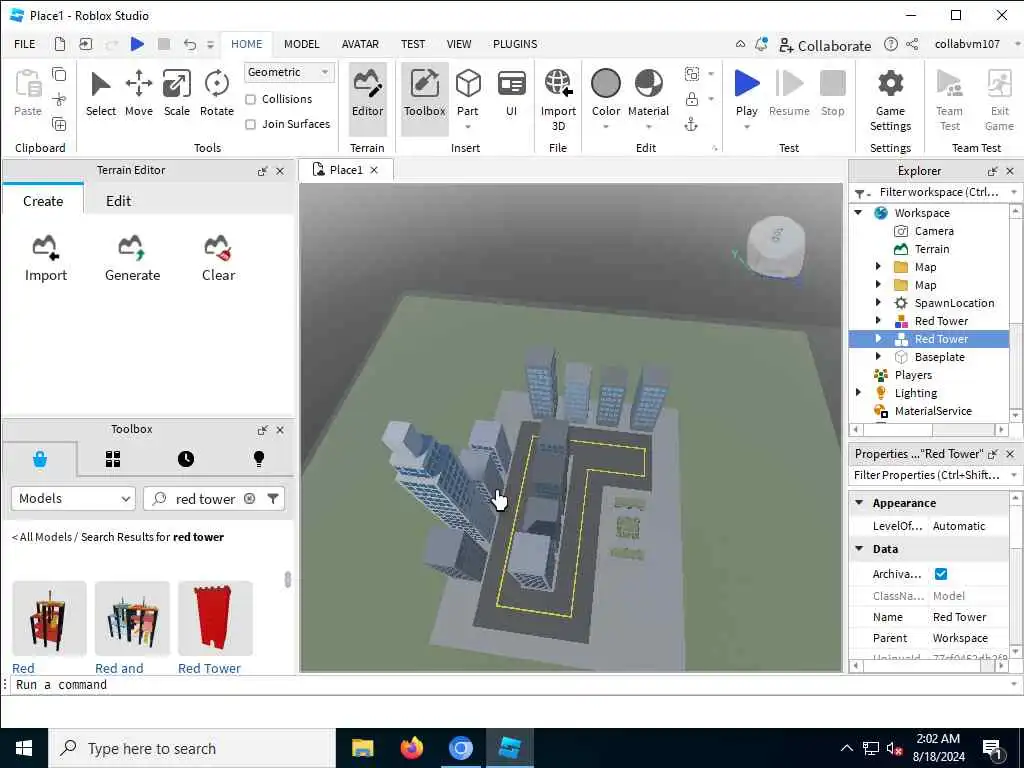
Task: Open the toolbox search filter options
Action: 273,498
